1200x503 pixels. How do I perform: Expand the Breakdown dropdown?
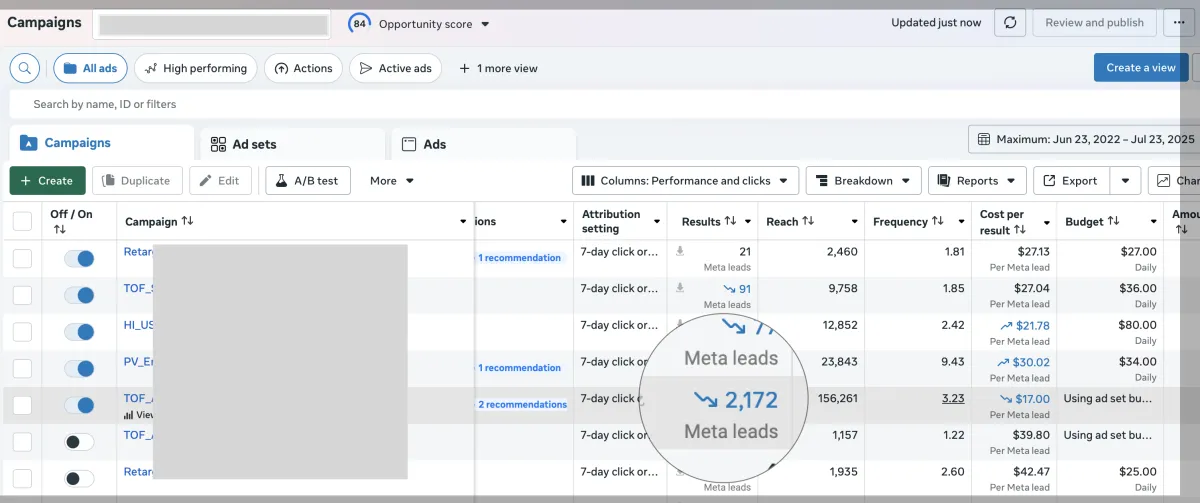[863, 181]
